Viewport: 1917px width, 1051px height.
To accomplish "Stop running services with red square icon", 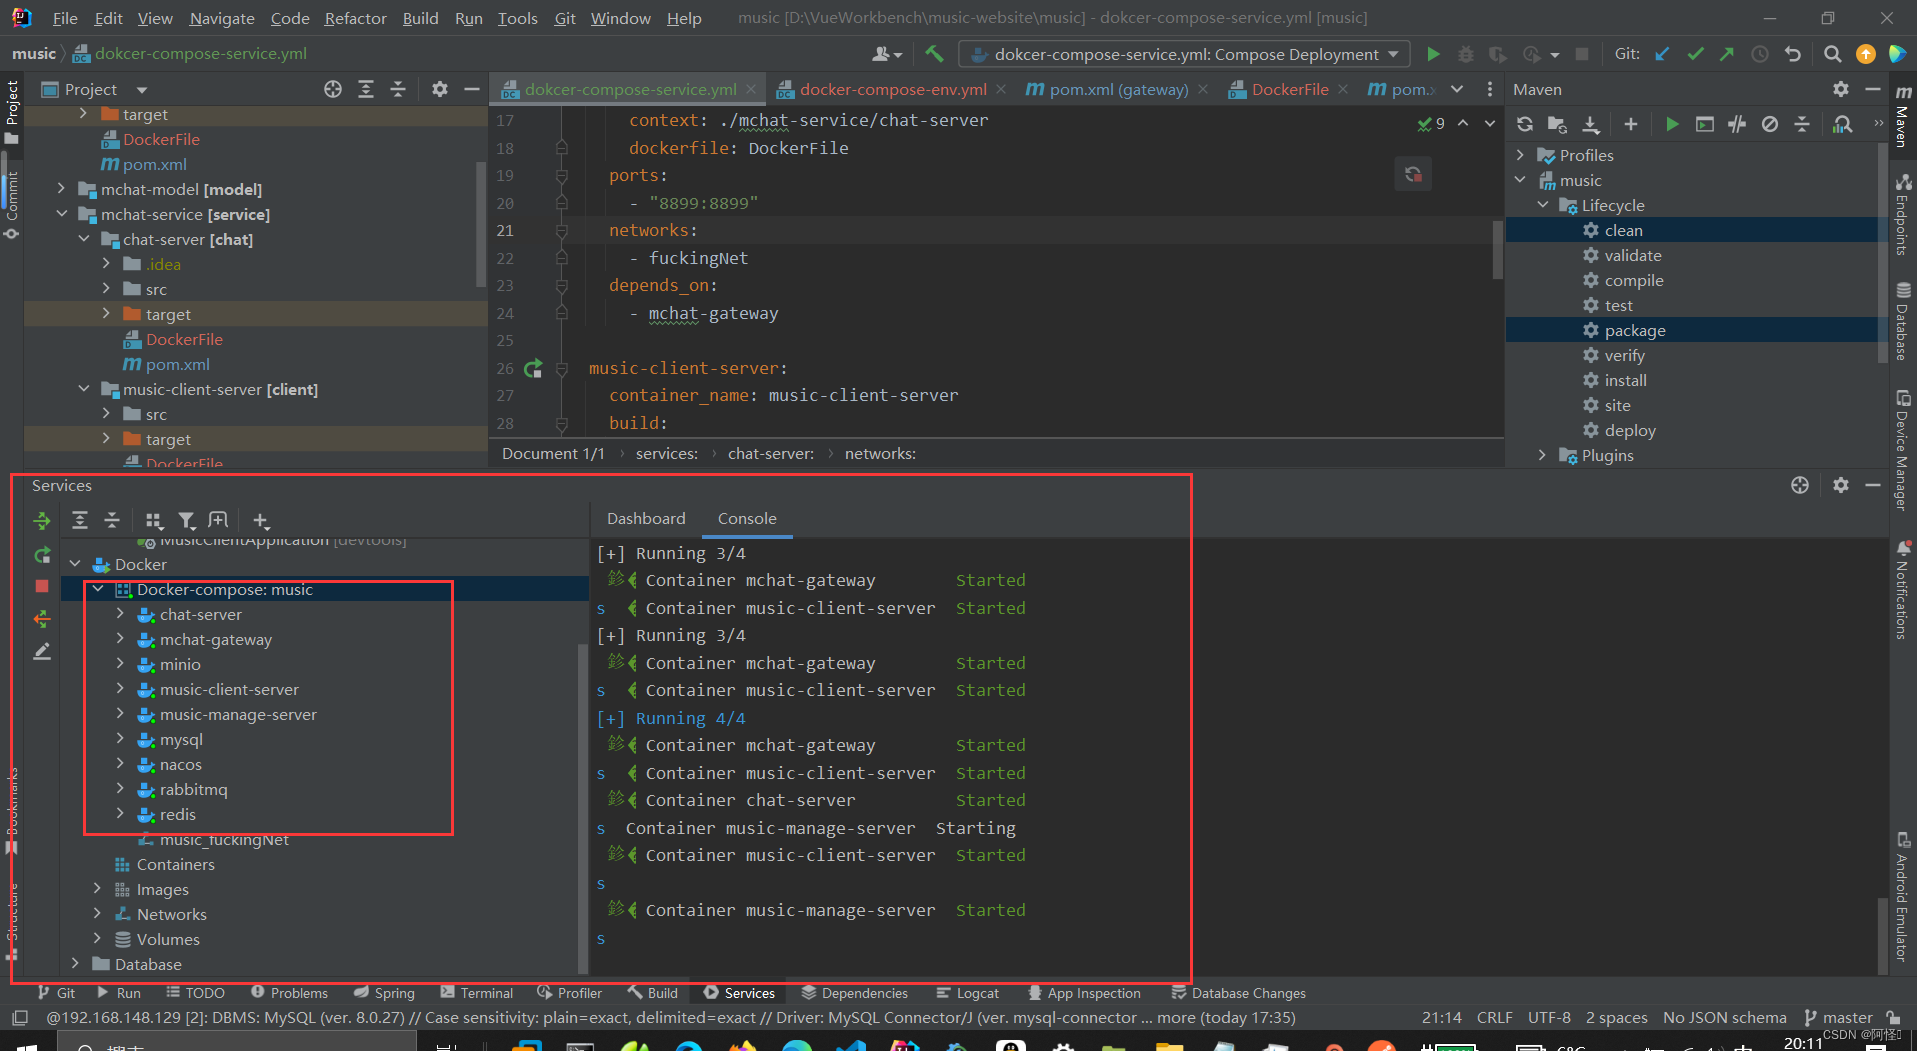I will [42, 586].
